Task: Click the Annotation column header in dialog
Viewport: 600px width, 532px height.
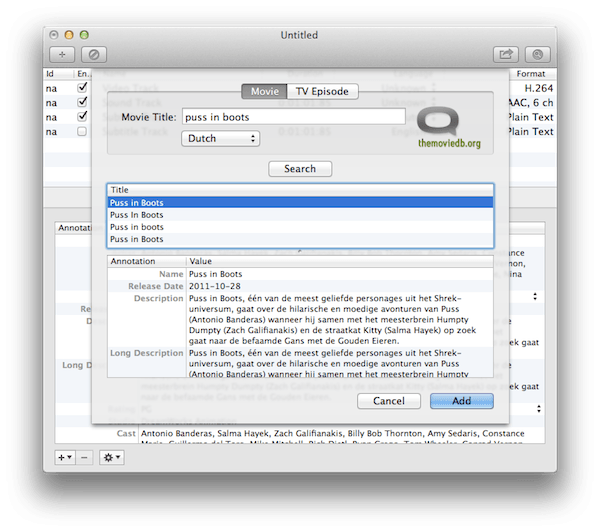Action: pyautogui.click(x=147, y=261)
